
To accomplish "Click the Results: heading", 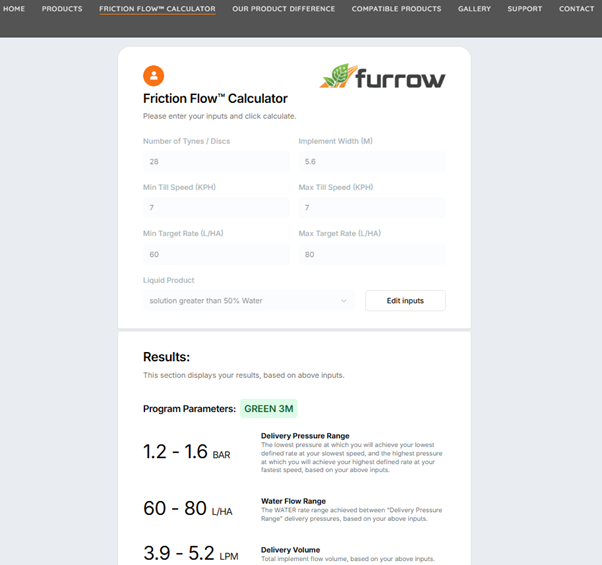I will coord(167,357).
